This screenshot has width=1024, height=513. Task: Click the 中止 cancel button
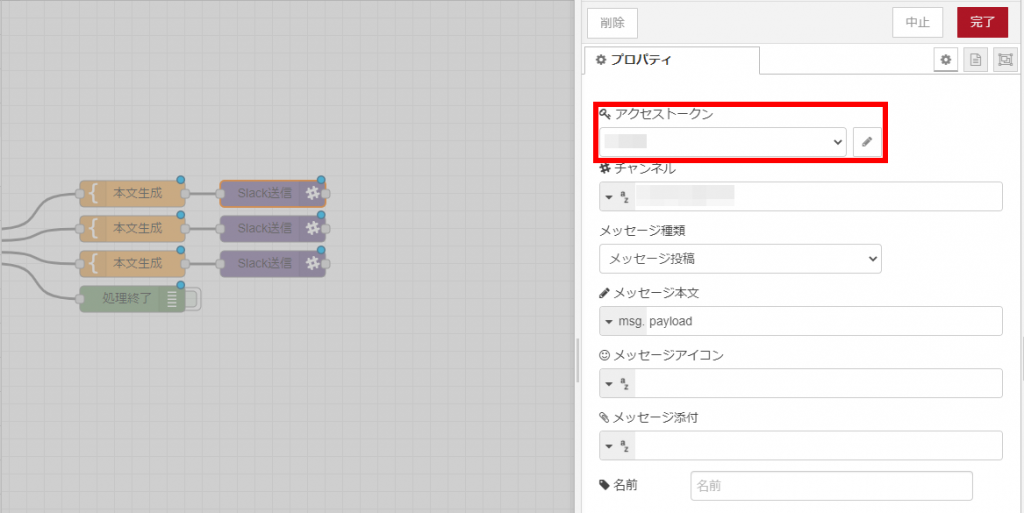point(918,23)
